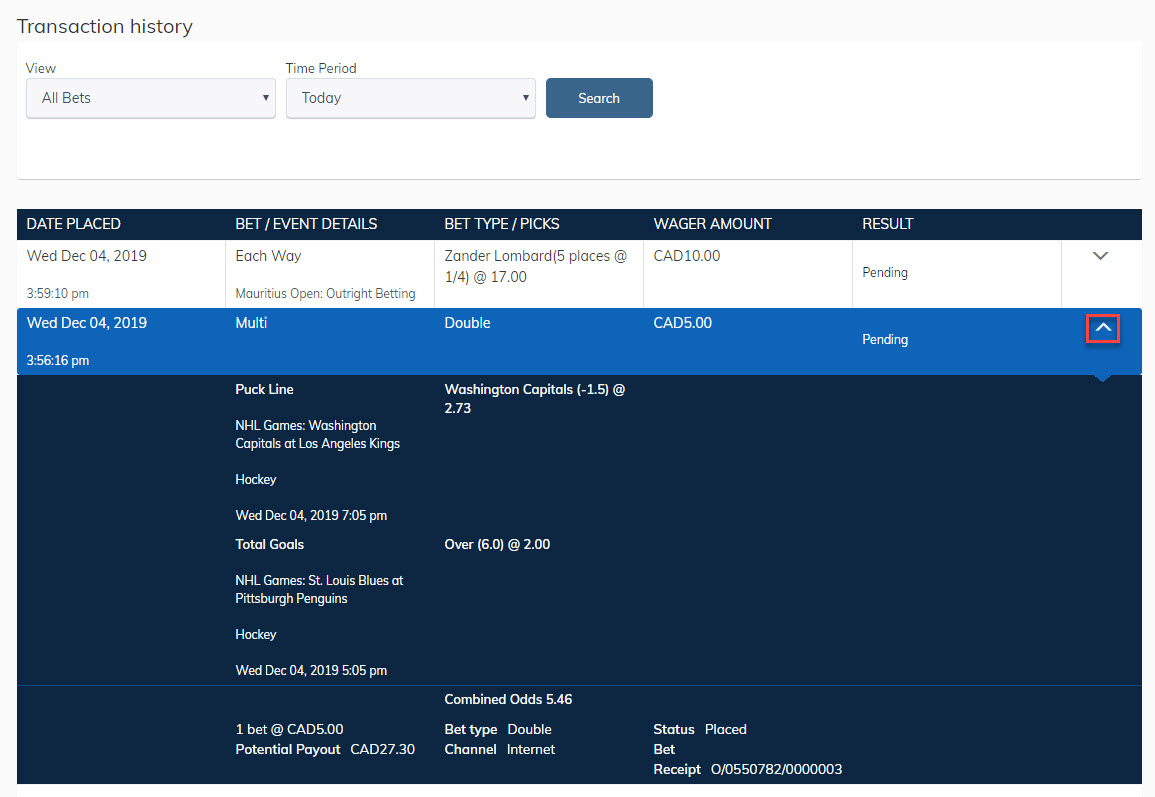Click the WAGER AMOUNT column header

coord(712,224)
